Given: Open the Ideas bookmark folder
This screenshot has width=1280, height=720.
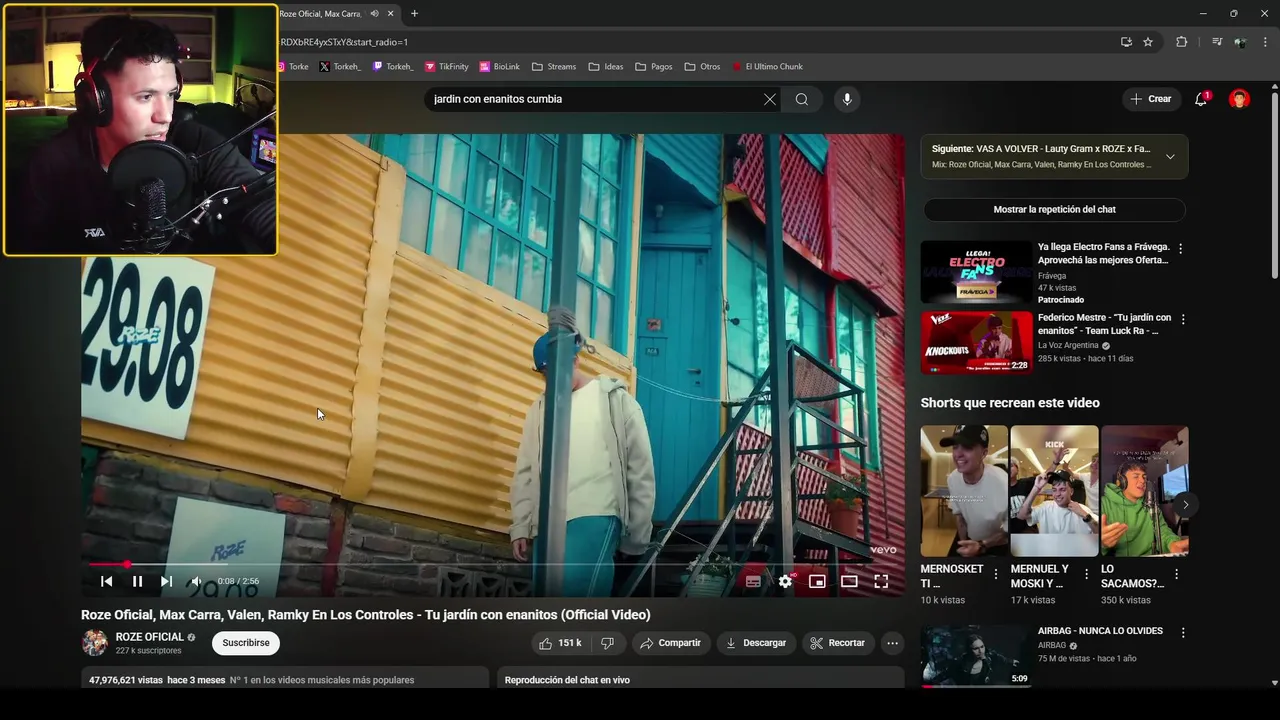Looking at the screenshot, I should click(x=606, y=67).
